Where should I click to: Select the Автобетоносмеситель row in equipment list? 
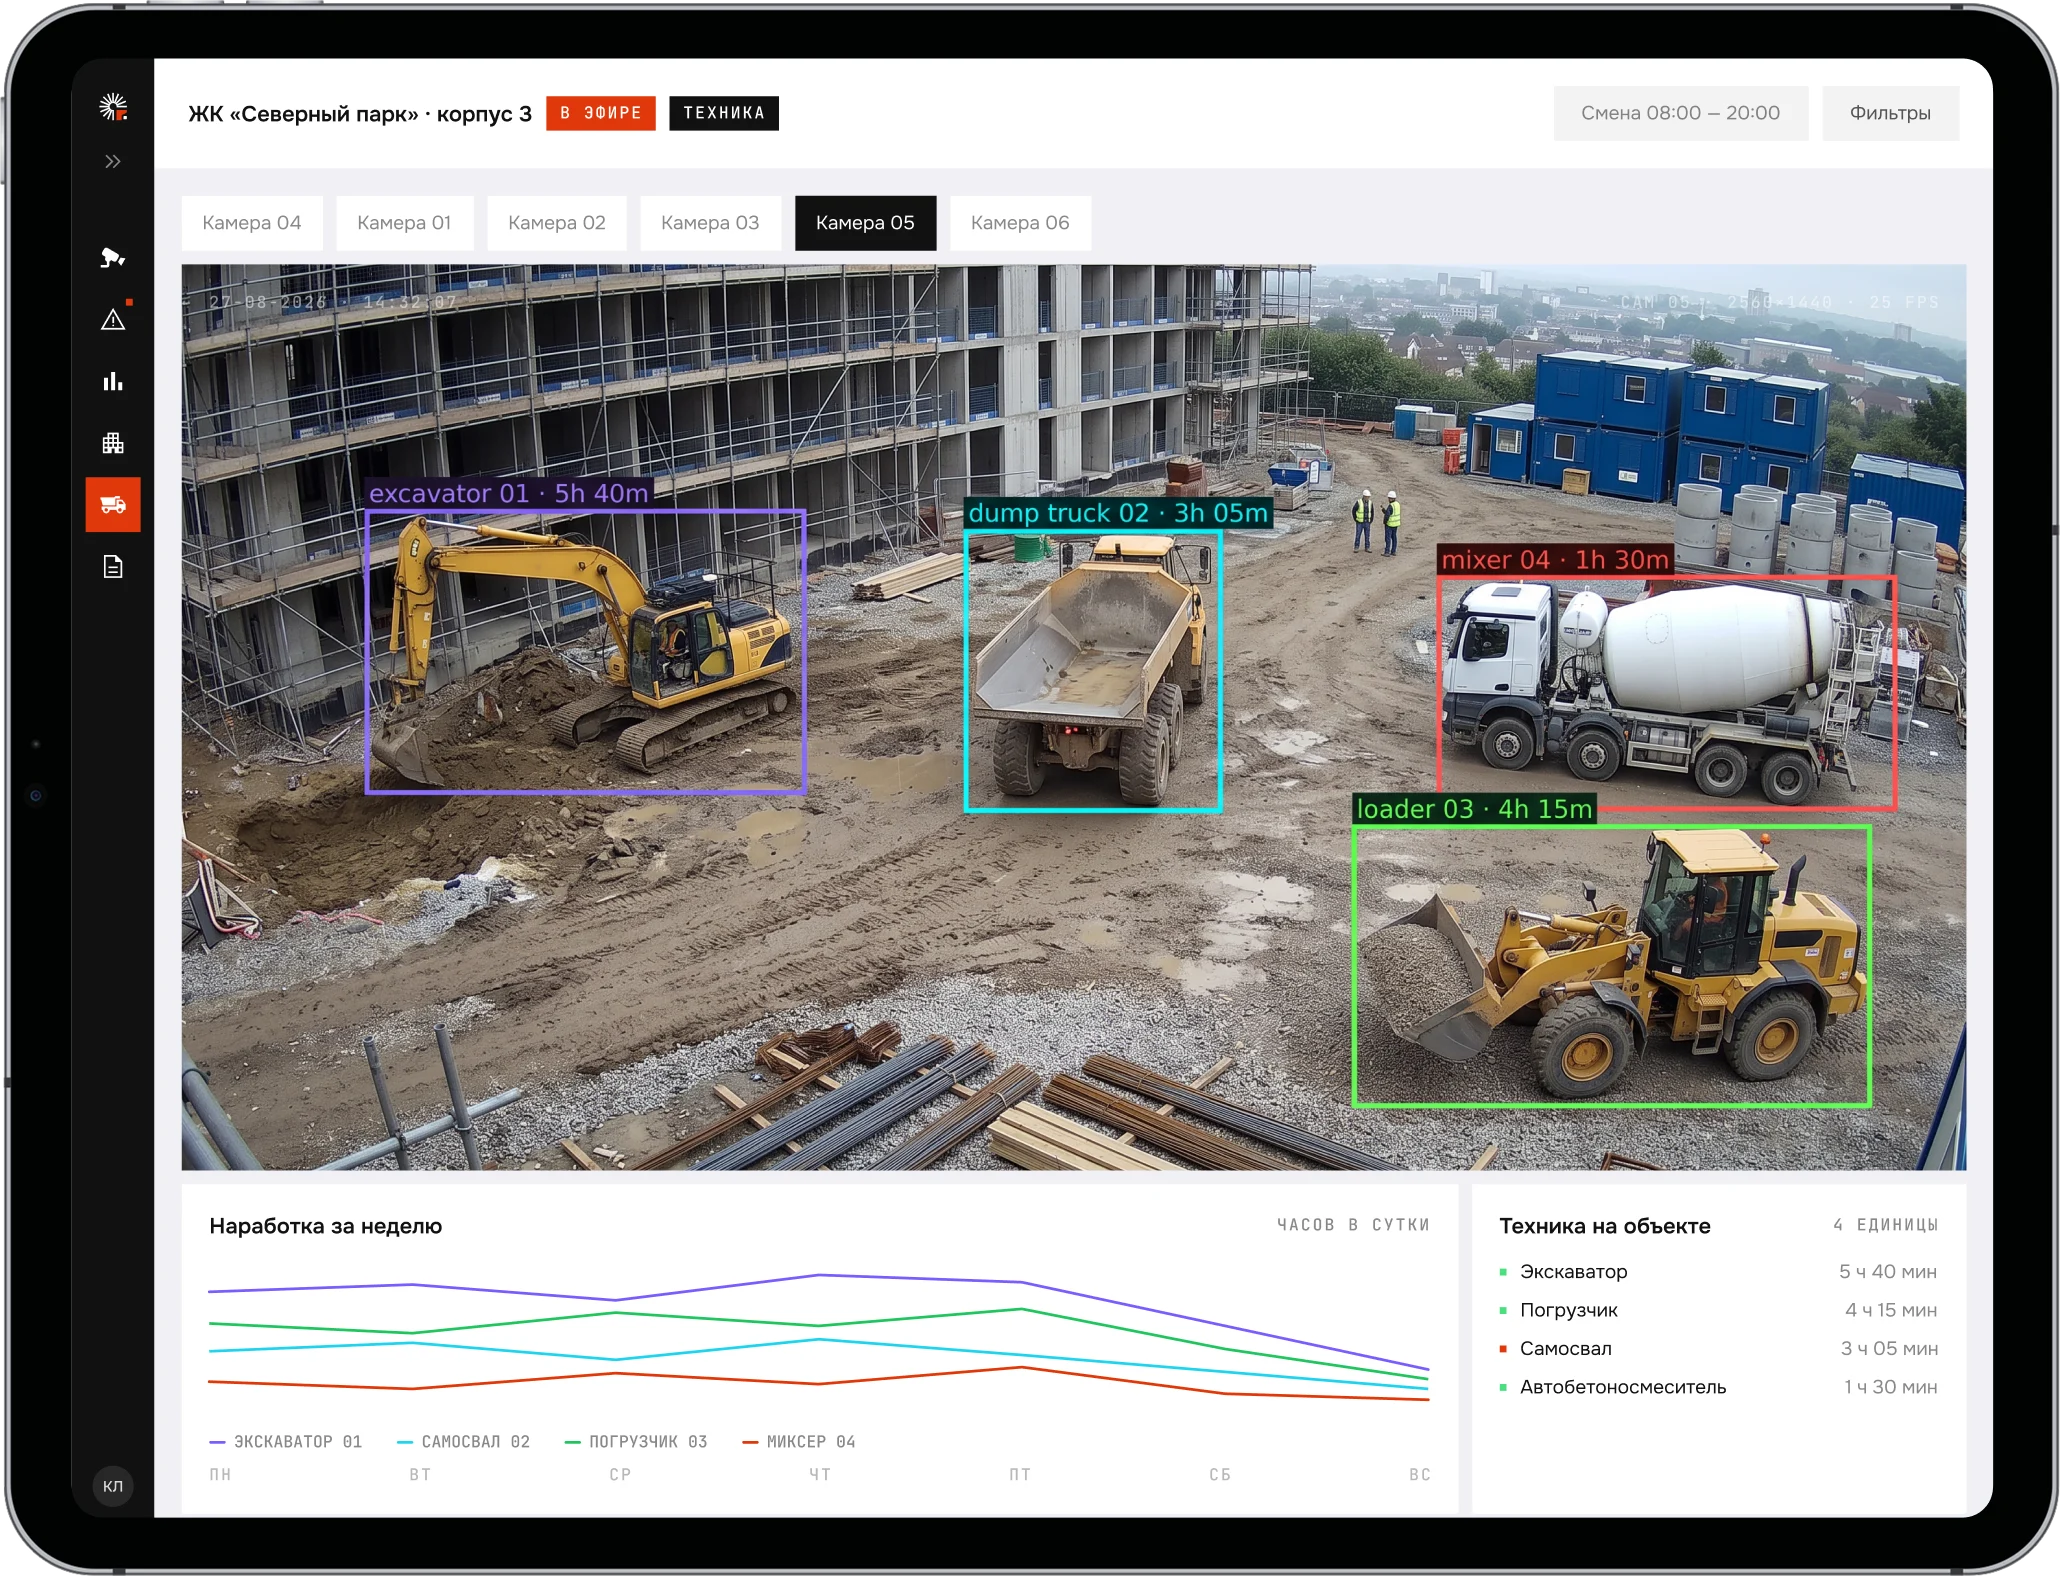(1718, 1387)
